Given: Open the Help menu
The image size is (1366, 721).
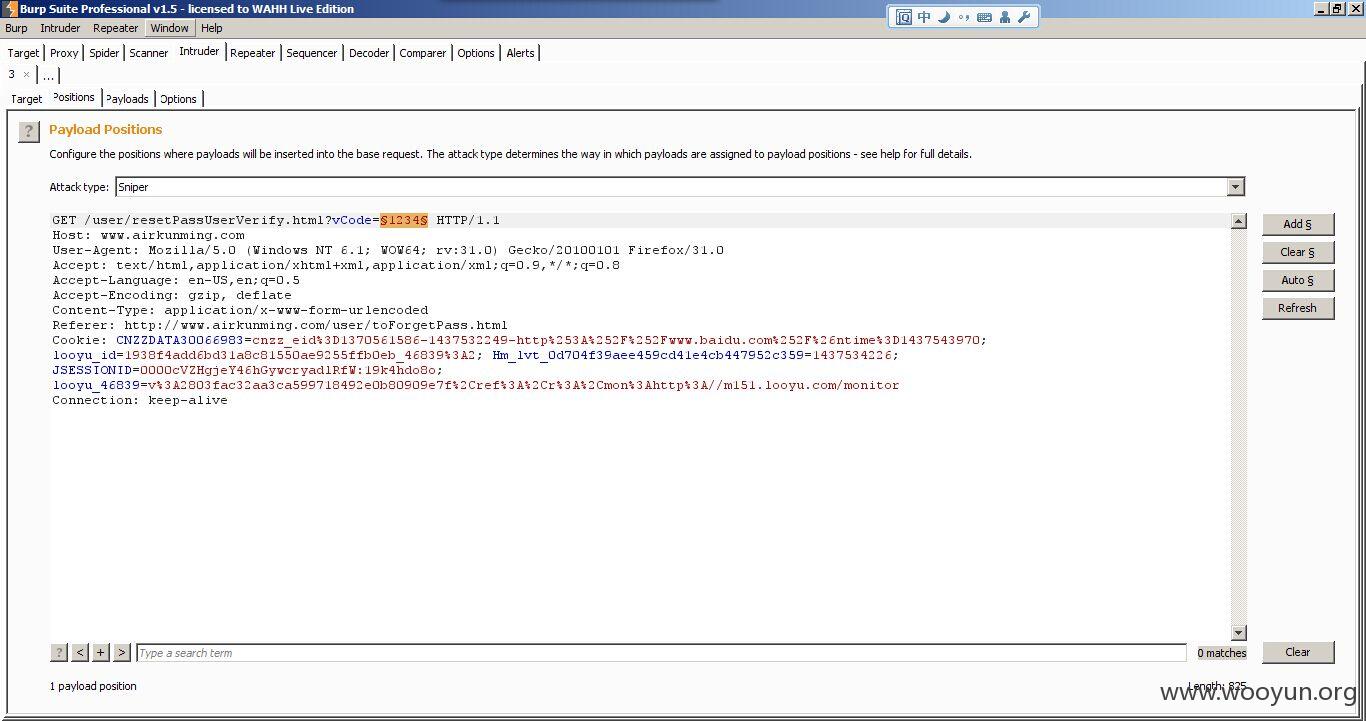Looking at the screenshot, I should [212, 28].
